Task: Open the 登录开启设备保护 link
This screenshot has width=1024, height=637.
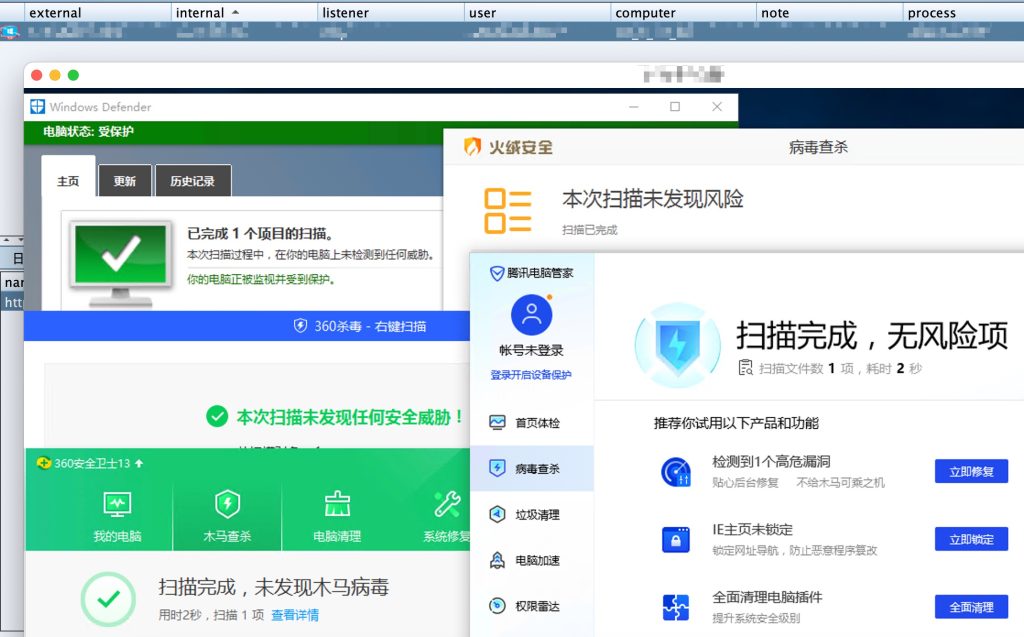Action: coord(531,375)
